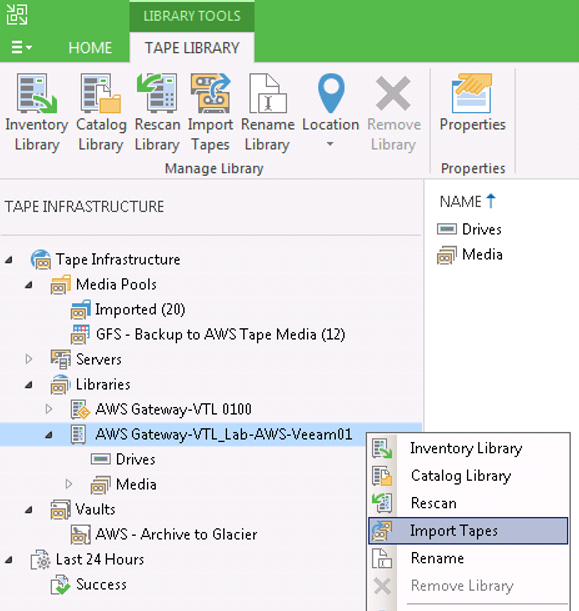
Task: Click the Rescan Library ribbon icon
Action: point(157,93)
